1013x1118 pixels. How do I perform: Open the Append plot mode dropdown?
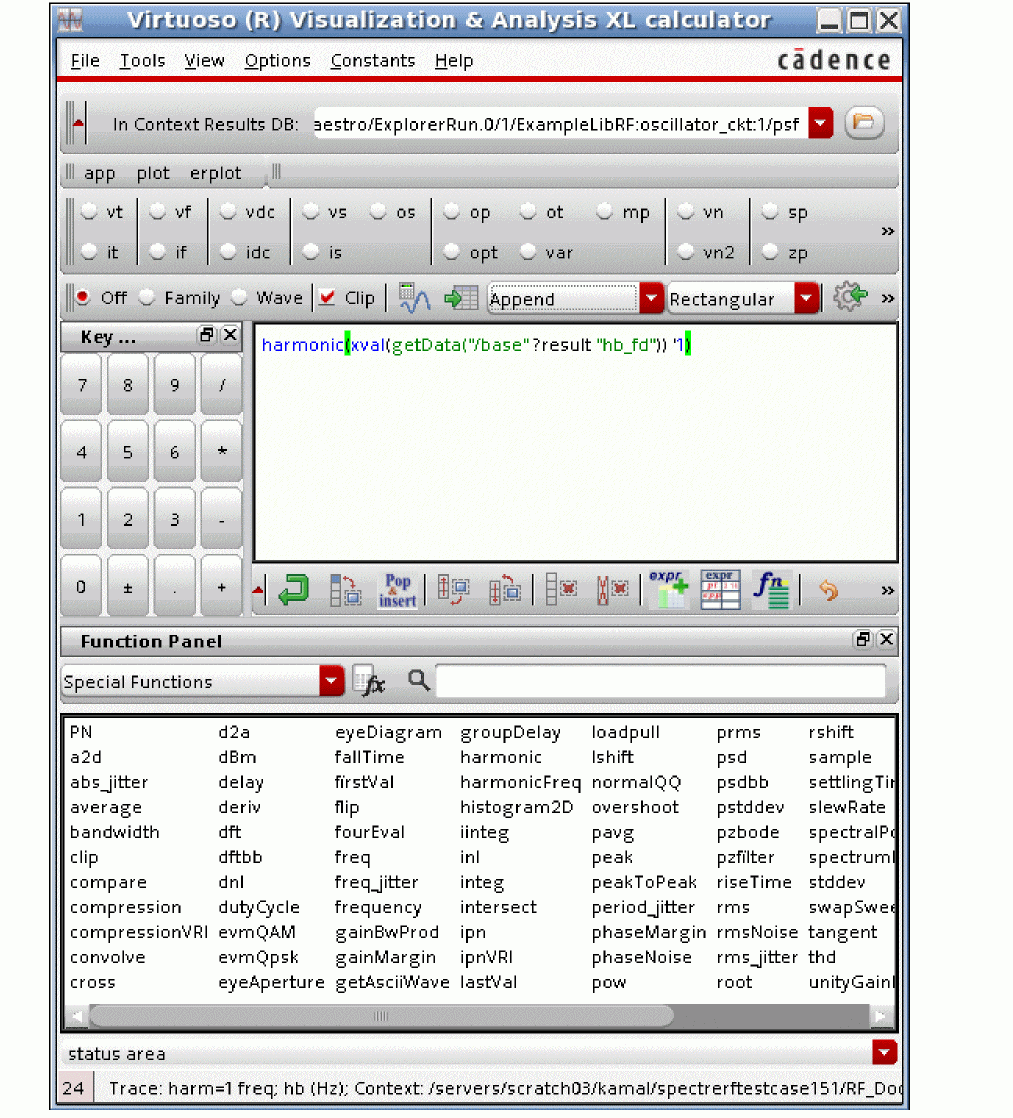(652, 298)
